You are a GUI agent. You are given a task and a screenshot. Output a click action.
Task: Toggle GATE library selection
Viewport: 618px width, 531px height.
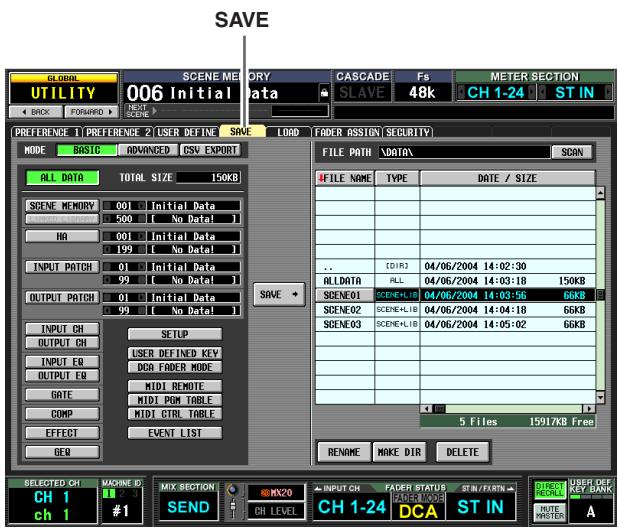coord(62,395)
